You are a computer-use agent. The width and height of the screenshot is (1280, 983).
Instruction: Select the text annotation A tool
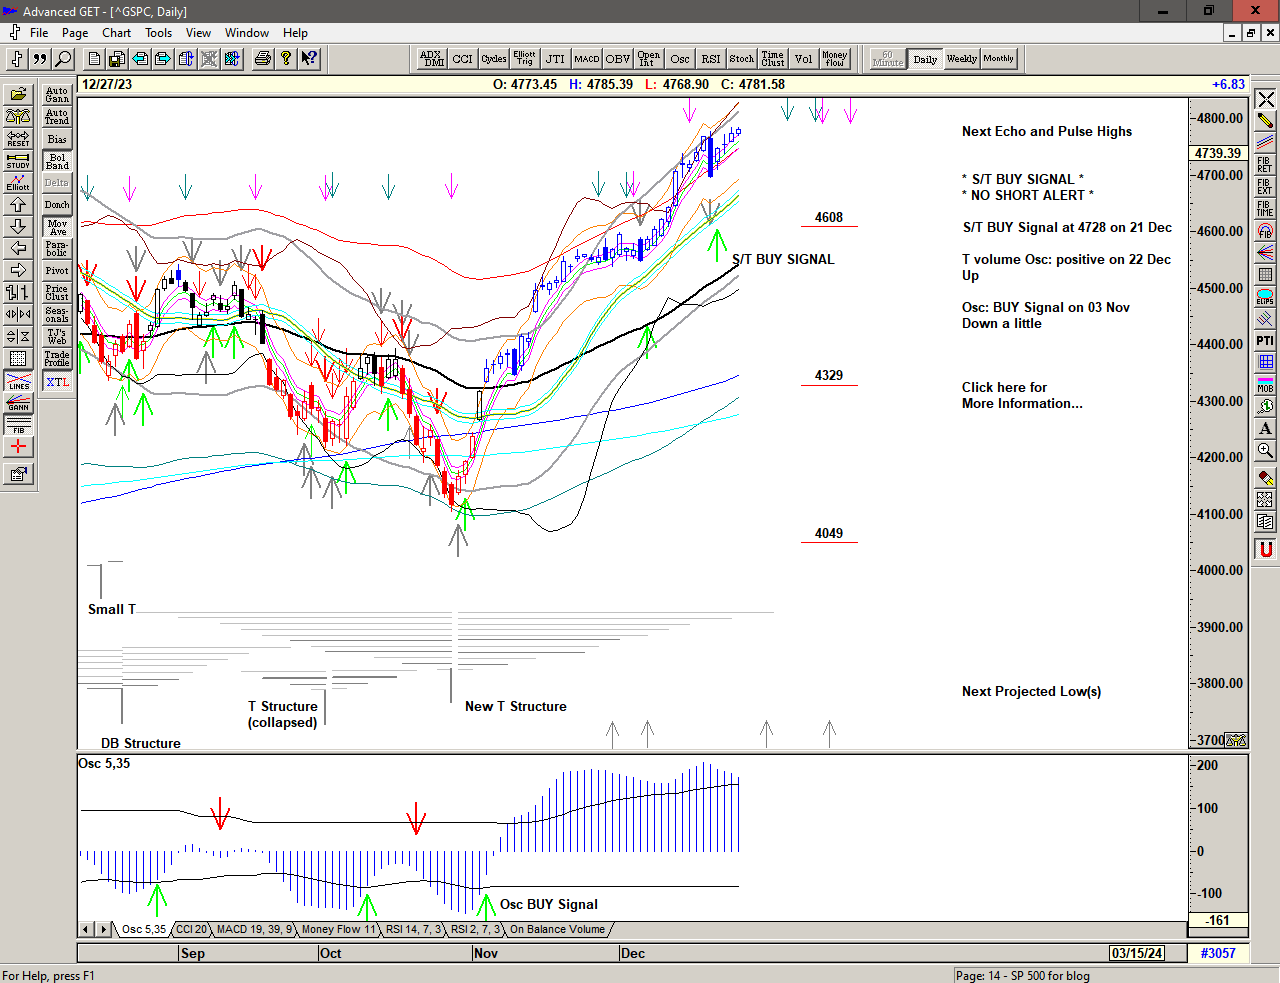pos(1265,428)
